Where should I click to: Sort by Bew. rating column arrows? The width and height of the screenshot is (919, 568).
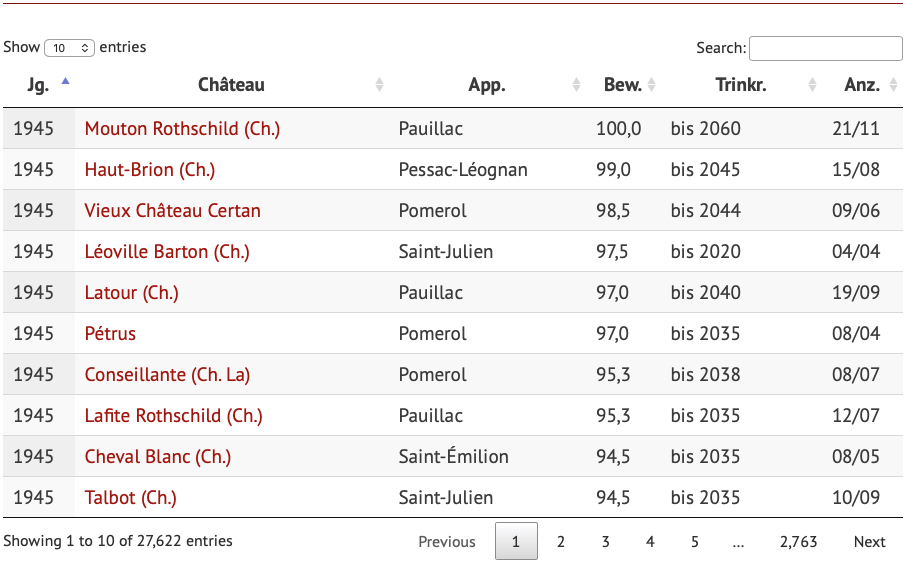(652, 85)
